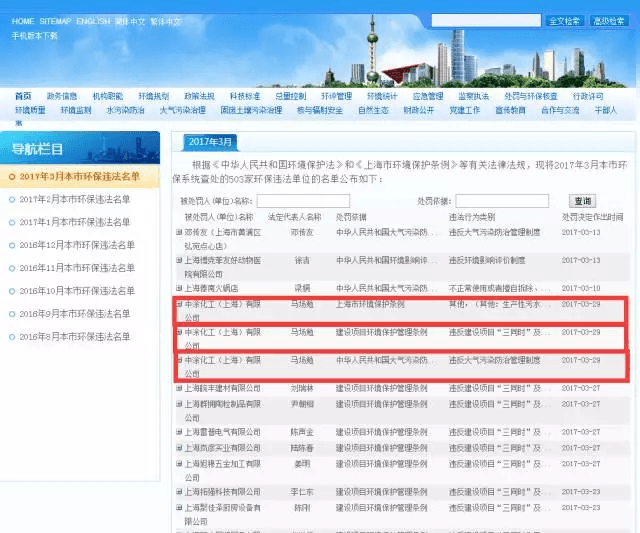Image resolution: width=640 pixels, height=533 pixels.
Task: Open the 政策法规 navigation menu item
Action: pyautogui.click(x=199, y=96)
